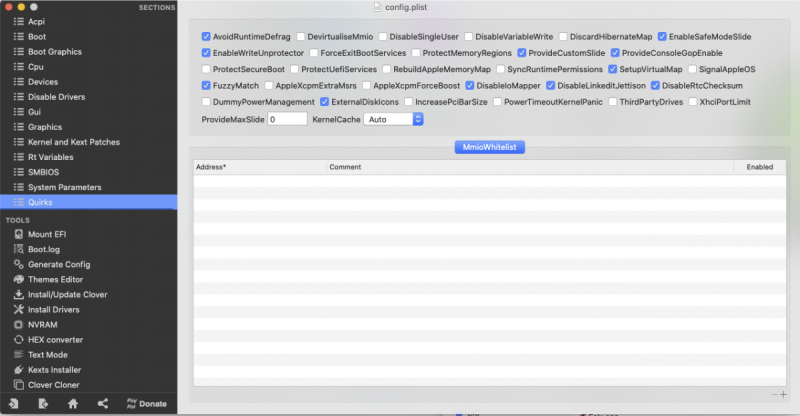Image resolution: width=800 pixels, height=416 pixels.
Task: Click the config.plist document icon
Action: tap(378, 7)
